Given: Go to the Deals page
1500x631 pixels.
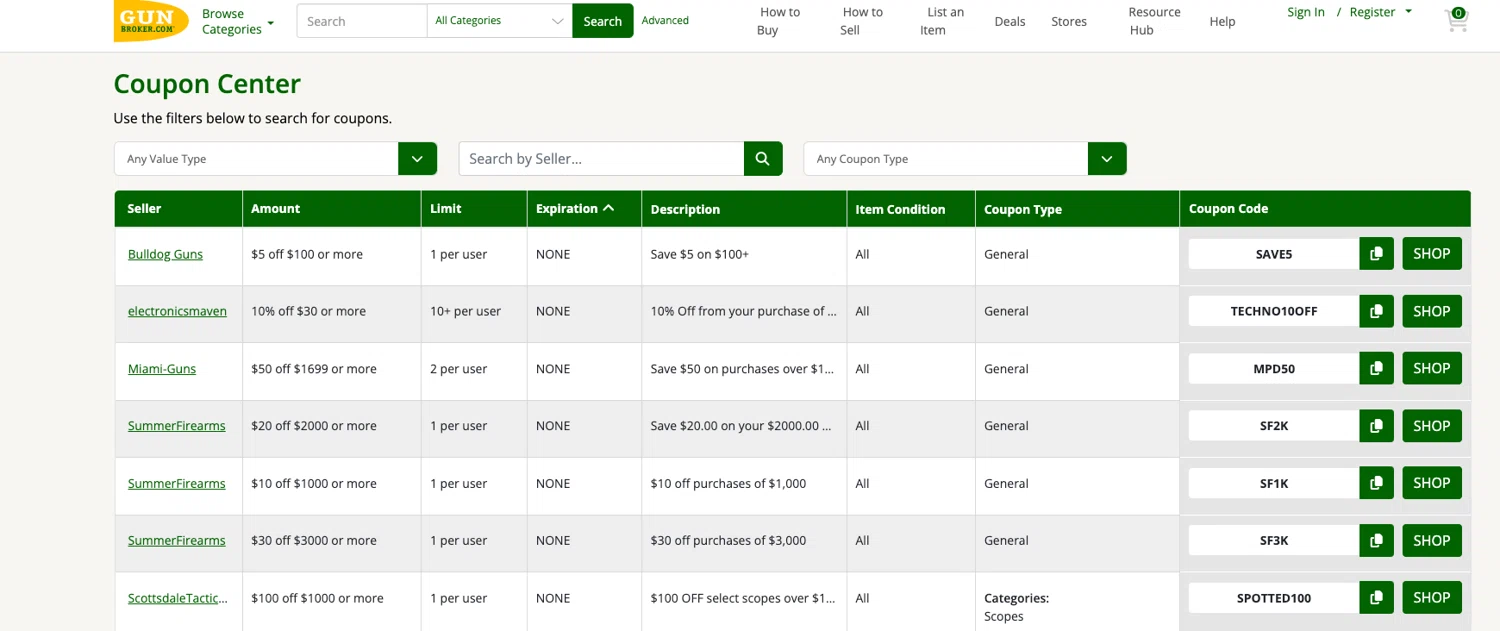Looking at the screenshot, I should pos(1010,21).
